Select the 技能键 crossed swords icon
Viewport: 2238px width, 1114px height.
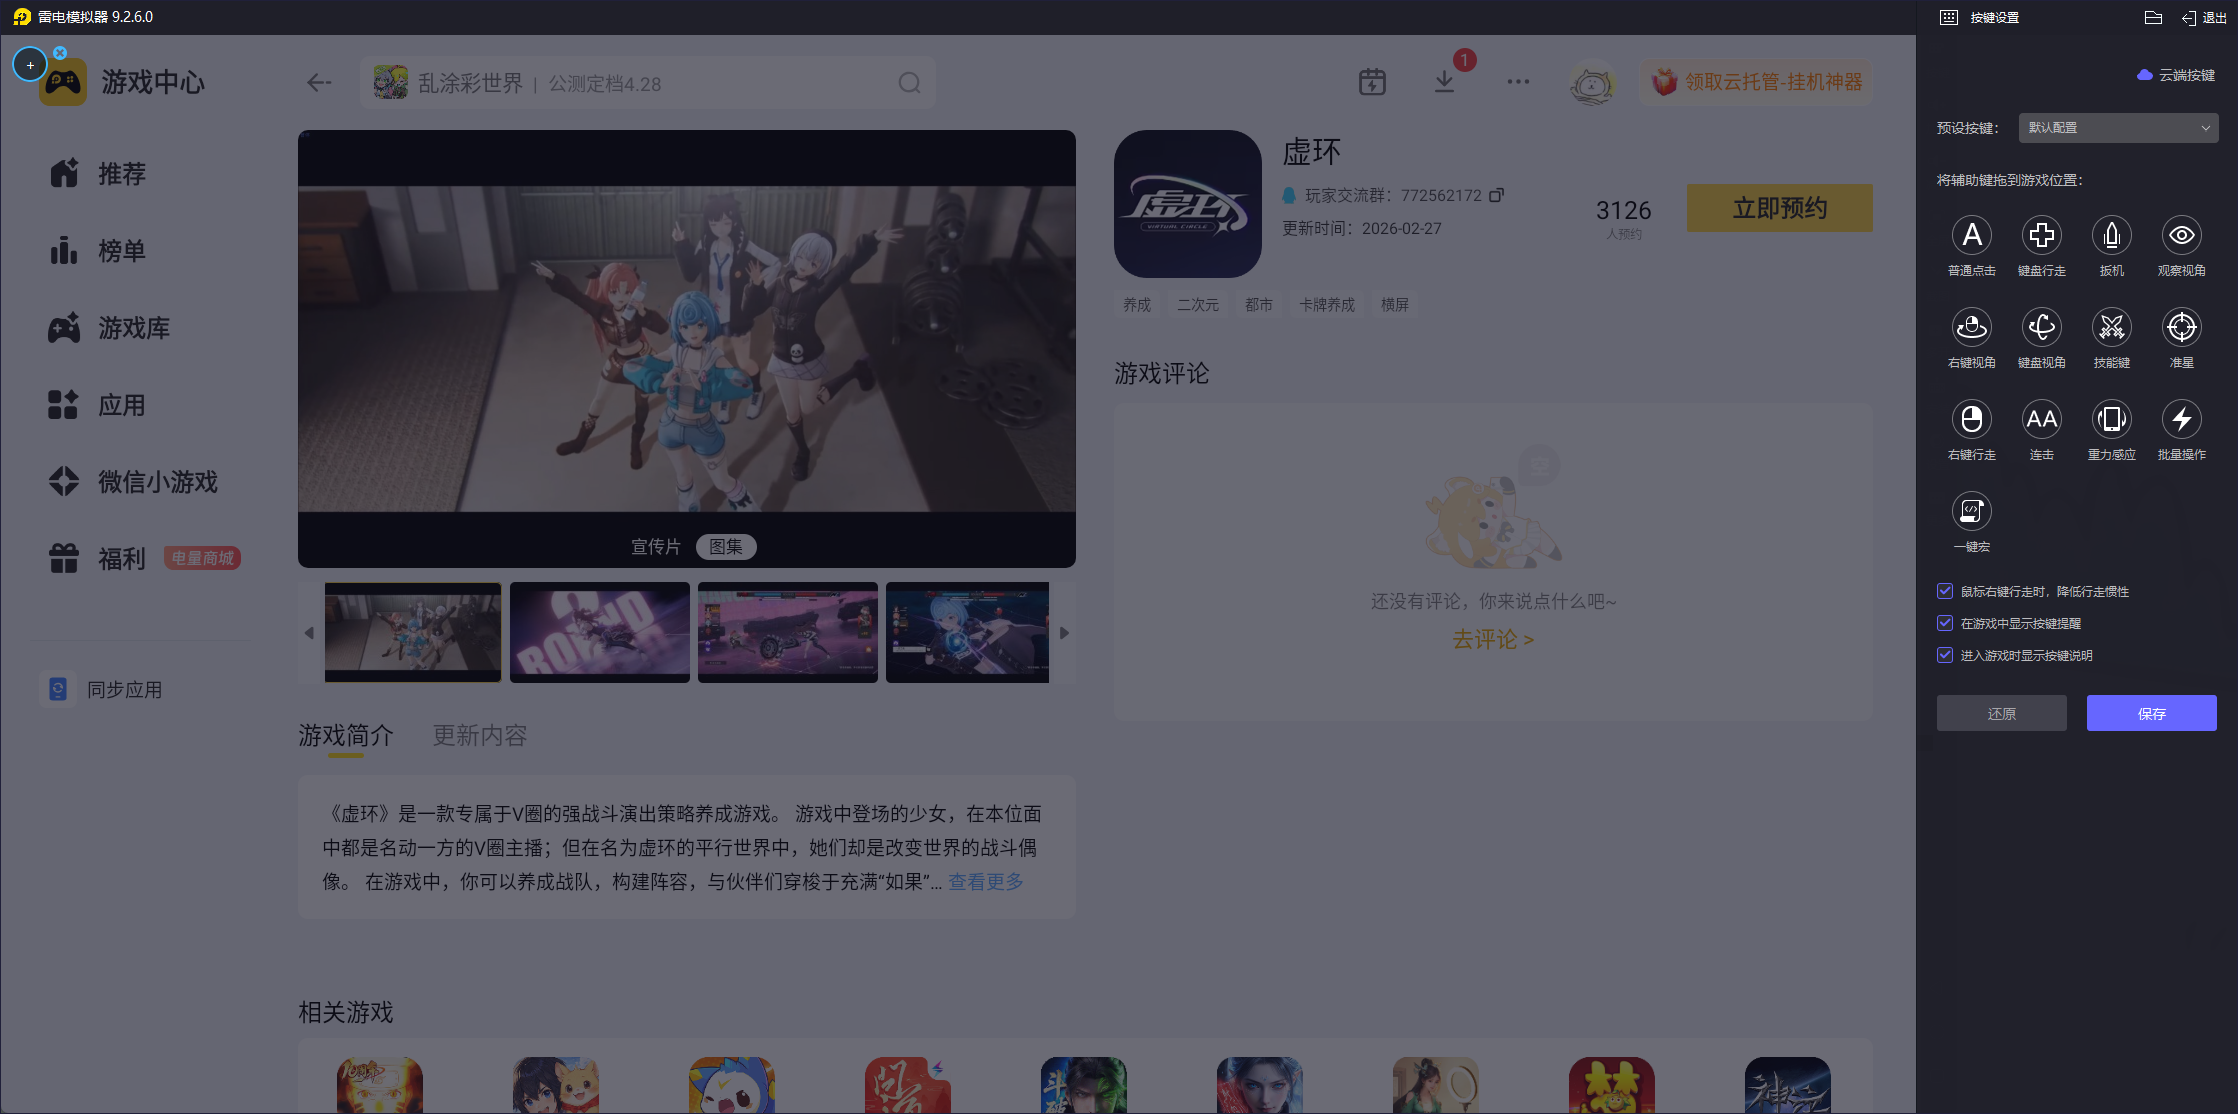(2111, 328)
